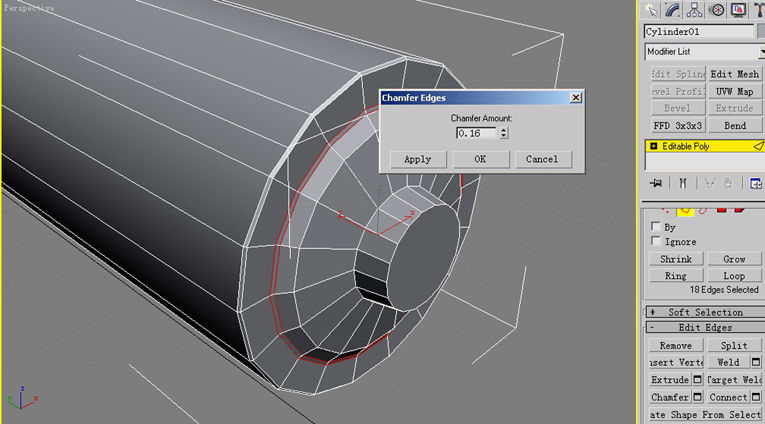Toggle the Pin Stack icon
Image resolution: width=765 pixels, height=424 pixels.
coord(656,183)
